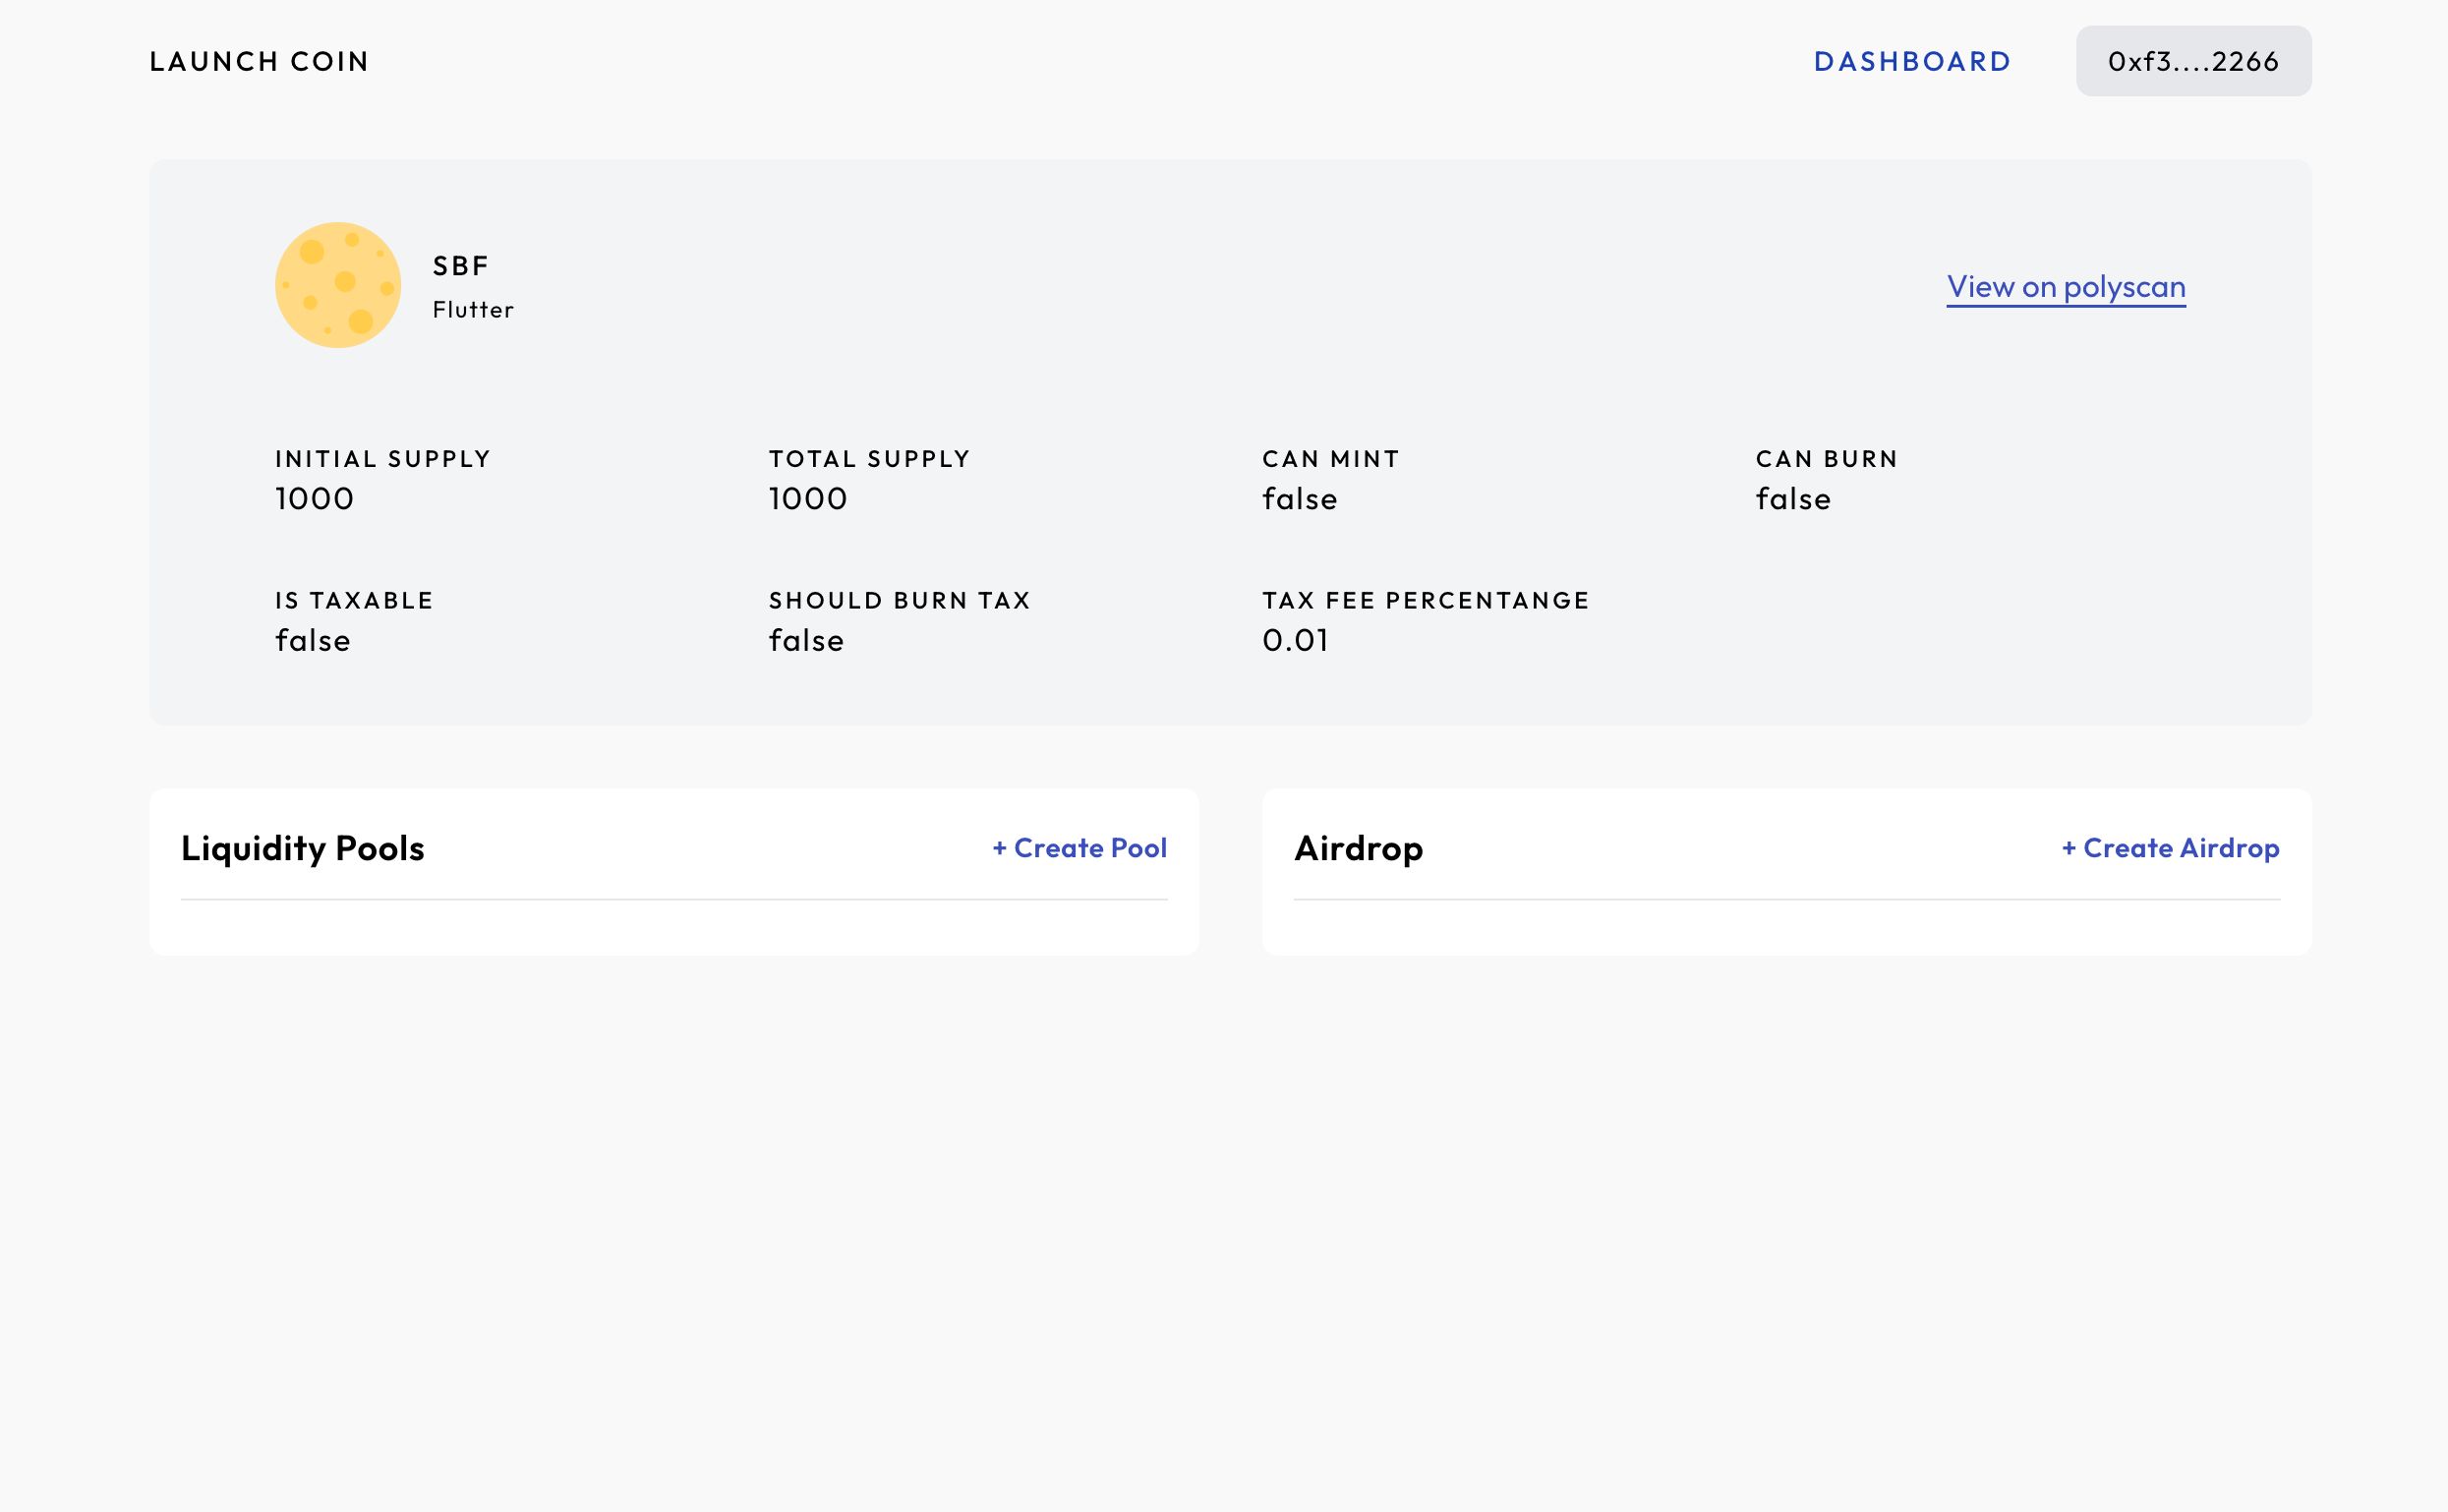Click the false value under CAN BURN

1793,499
